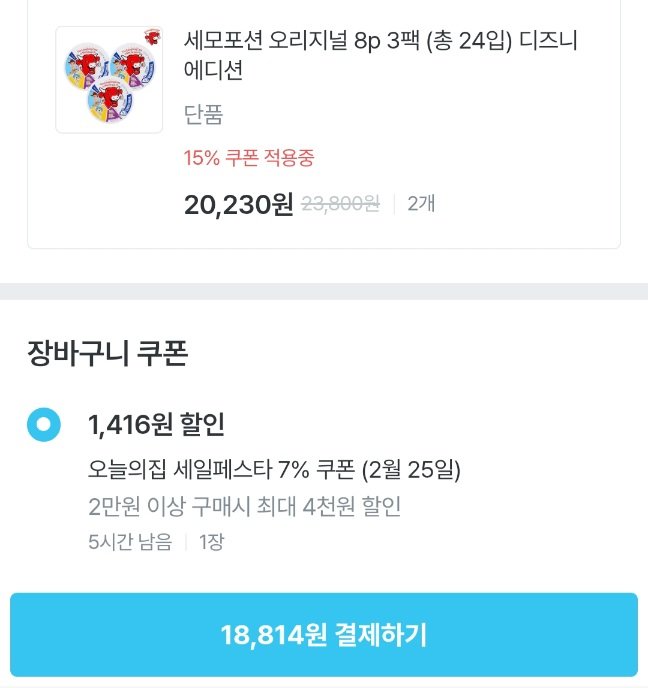The image size is (648, 688).
Task: Click empty space right of 2개 in the card
Action: (530, 204)
